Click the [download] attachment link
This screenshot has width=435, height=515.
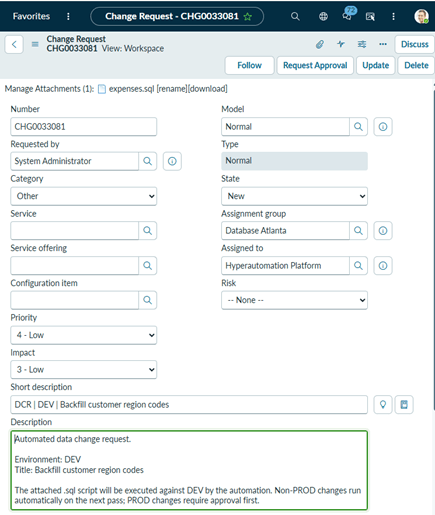[208, 89]
